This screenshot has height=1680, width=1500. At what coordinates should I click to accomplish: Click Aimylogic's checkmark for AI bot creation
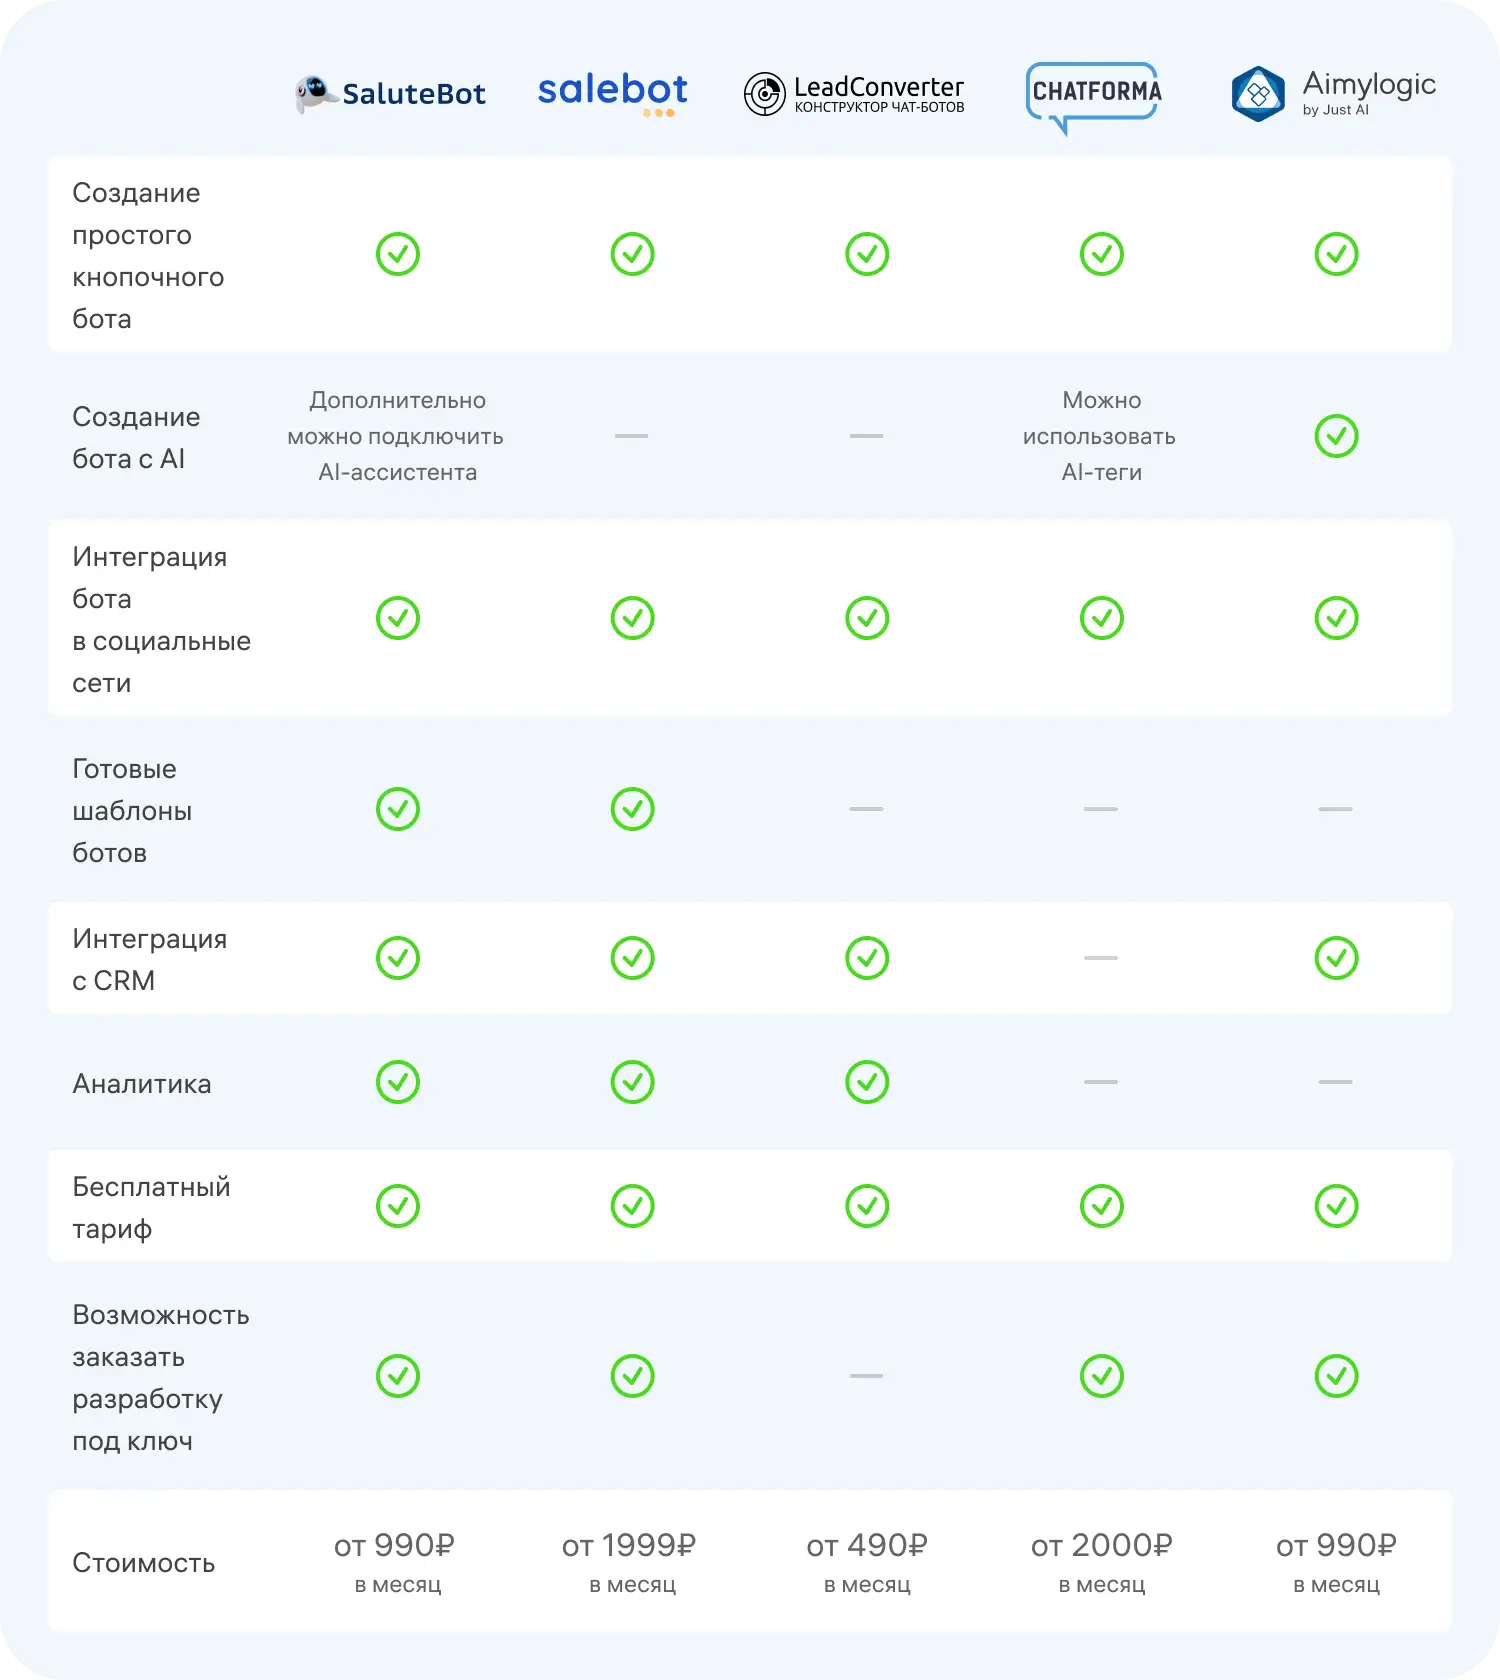pyautogui.click(x=1336, y=436)
